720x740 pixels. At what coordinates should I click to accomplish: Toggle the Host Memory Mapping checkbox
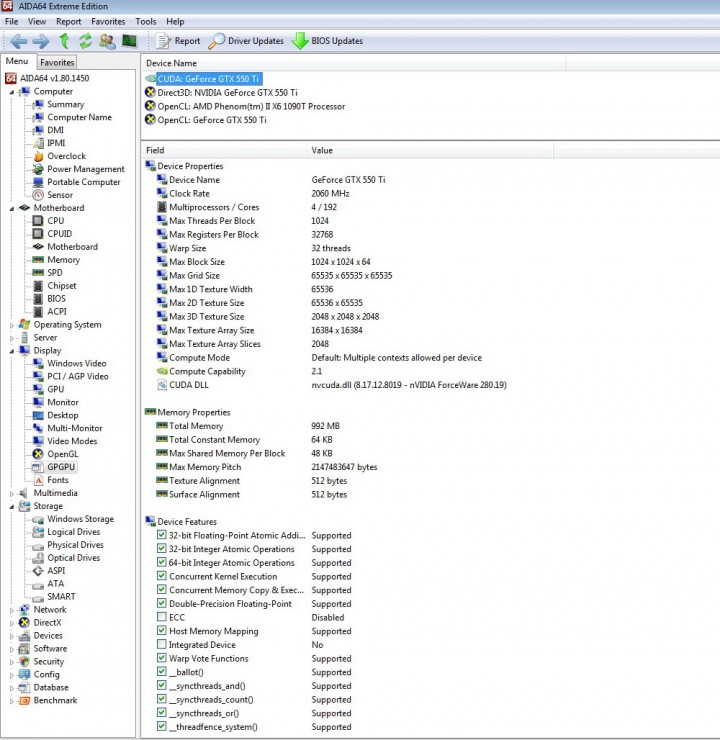(x=161, y=631)
